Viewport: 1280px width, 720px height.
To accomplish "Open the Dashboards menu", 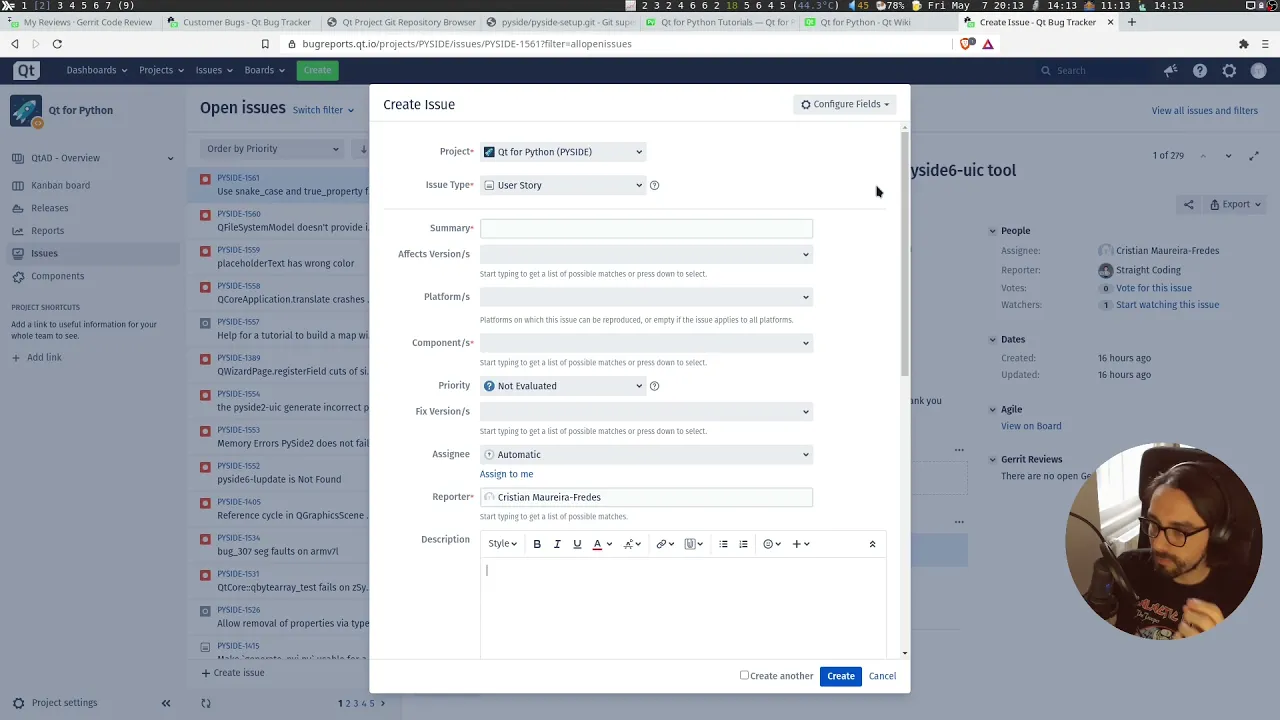I will [x=96, y=70].
